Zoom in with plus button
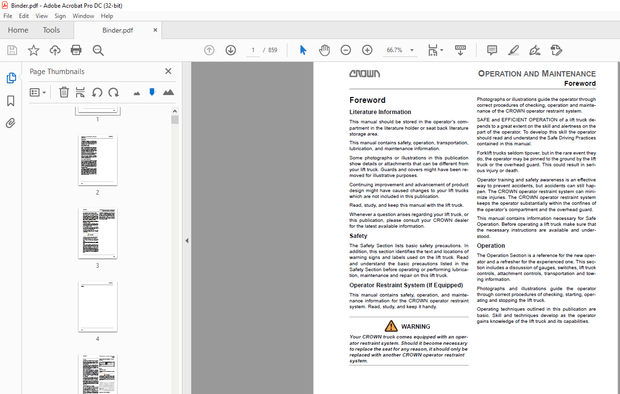 pyautogui.click(x=367, y=50)
